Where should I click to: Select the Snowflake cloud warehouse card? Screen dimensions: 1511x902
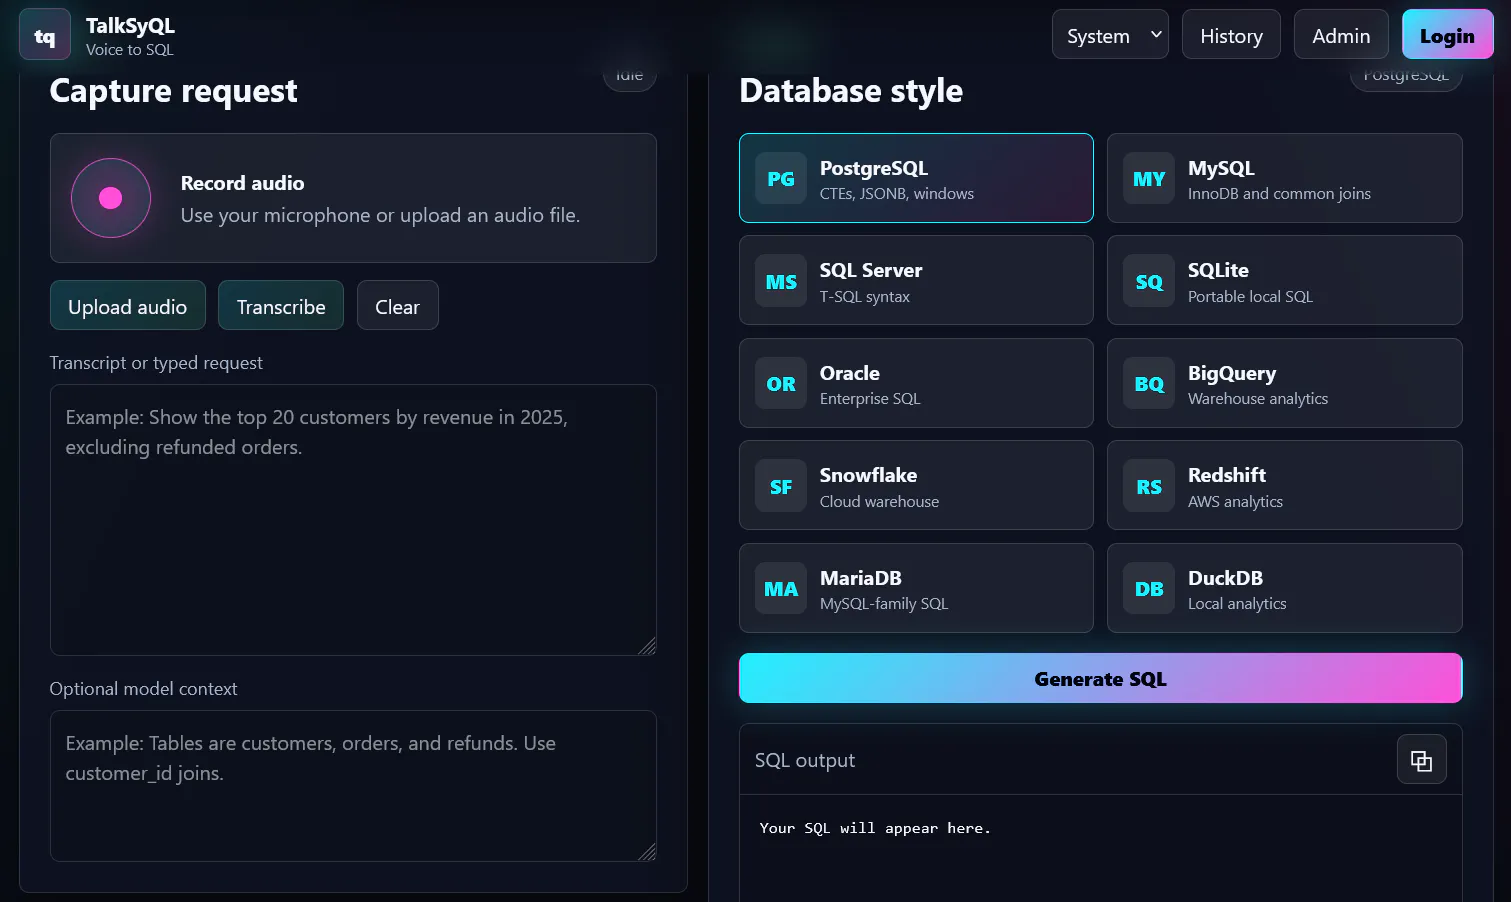(916, 486)
